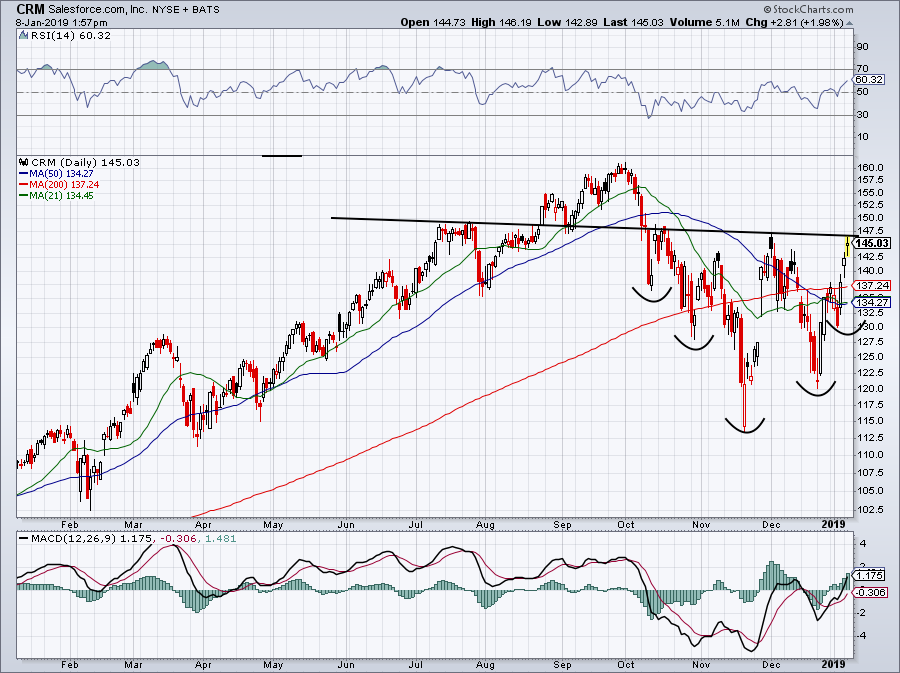Click the 110.0 label on the price axis
This screenshot has width=900, height=673.
point(870,454)
